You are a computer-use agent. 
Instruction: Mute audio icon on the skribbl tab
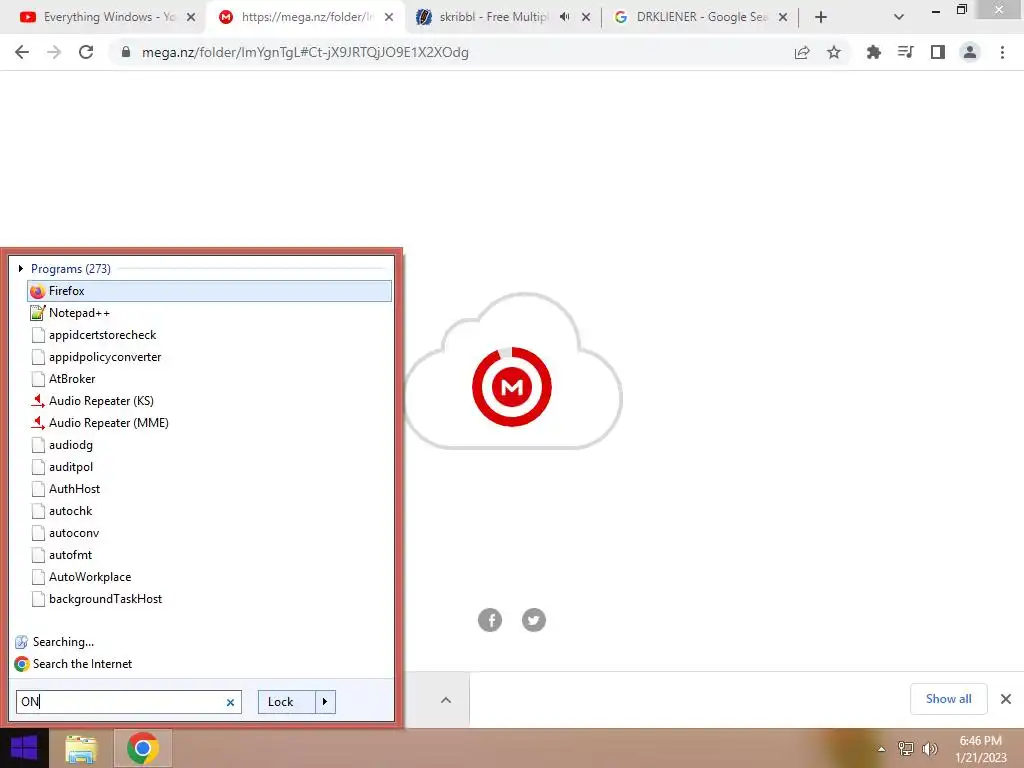(x=565, y=17)
